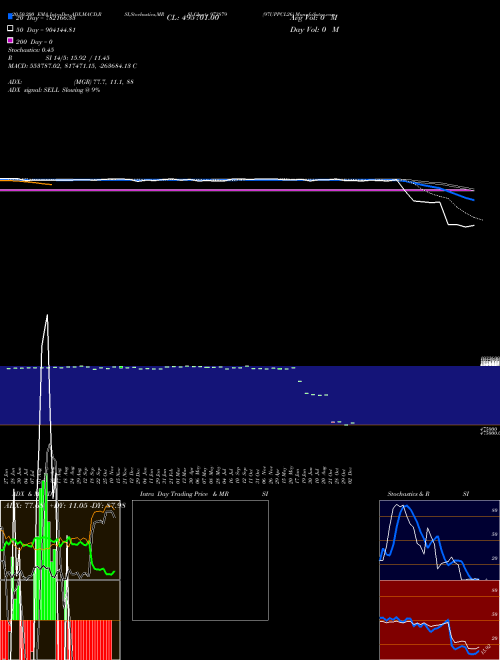Screen dimensions: 500x660
Task: Click the 'CL: 493701.00' closing price
Action: [x=193, y=18]
